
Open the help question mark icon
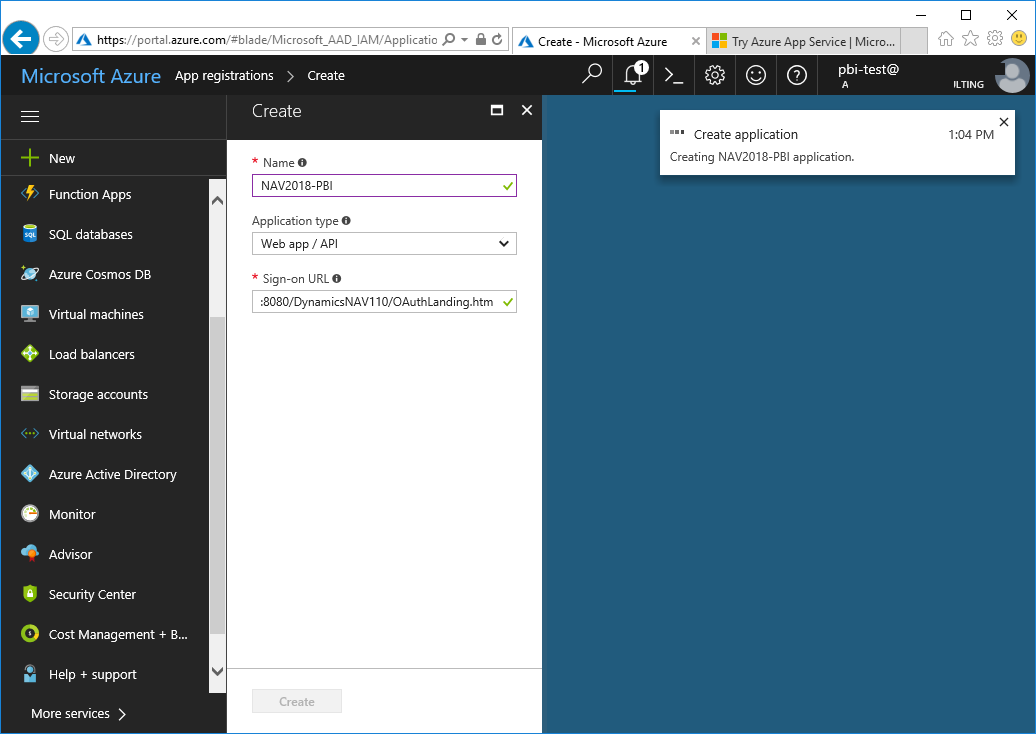pyautogui.click(x=796, y=75)
